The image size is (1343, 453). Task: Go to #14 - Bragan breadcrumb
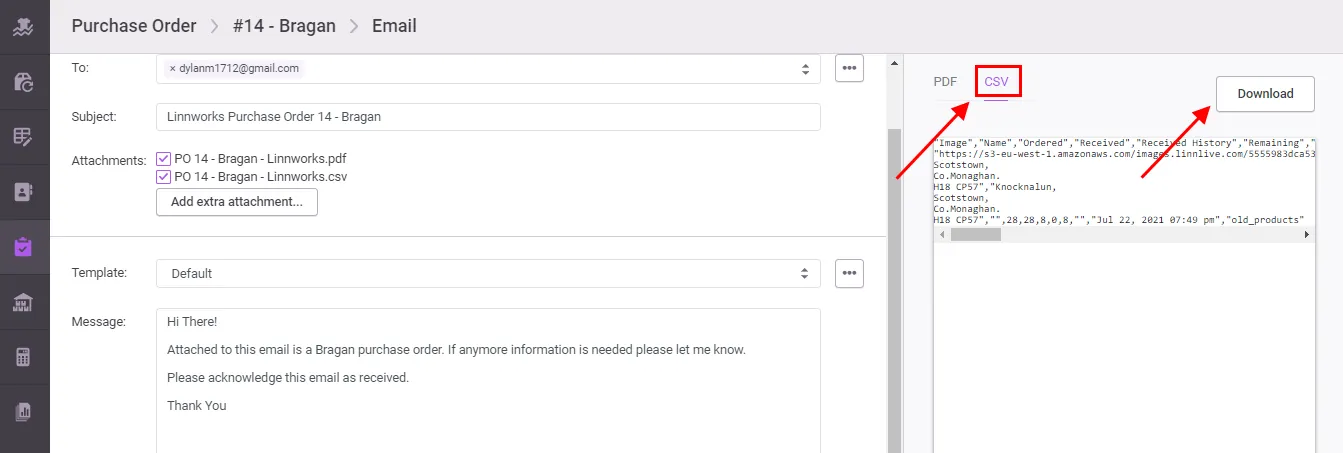click(x=284, y=26)
